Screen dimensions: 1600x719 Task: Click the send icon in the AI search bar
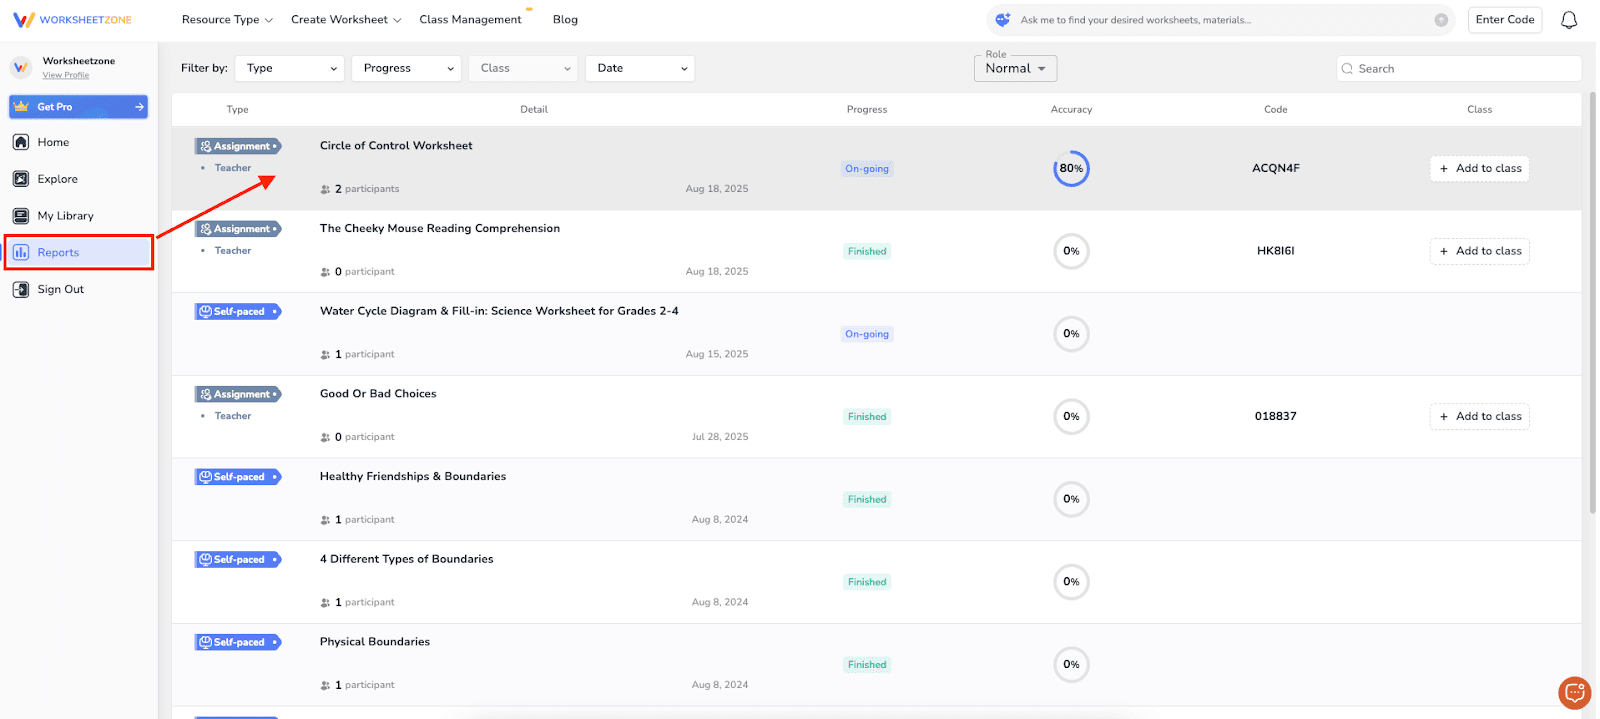(x=1441, y=20)
